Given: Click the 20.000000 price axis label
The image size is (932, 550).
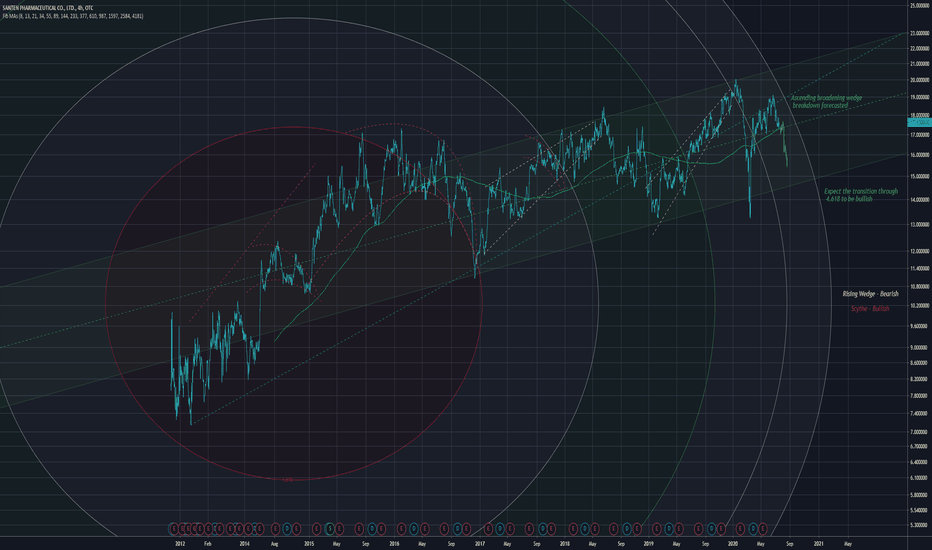Looking at the screenshot, I should point(920,80).
